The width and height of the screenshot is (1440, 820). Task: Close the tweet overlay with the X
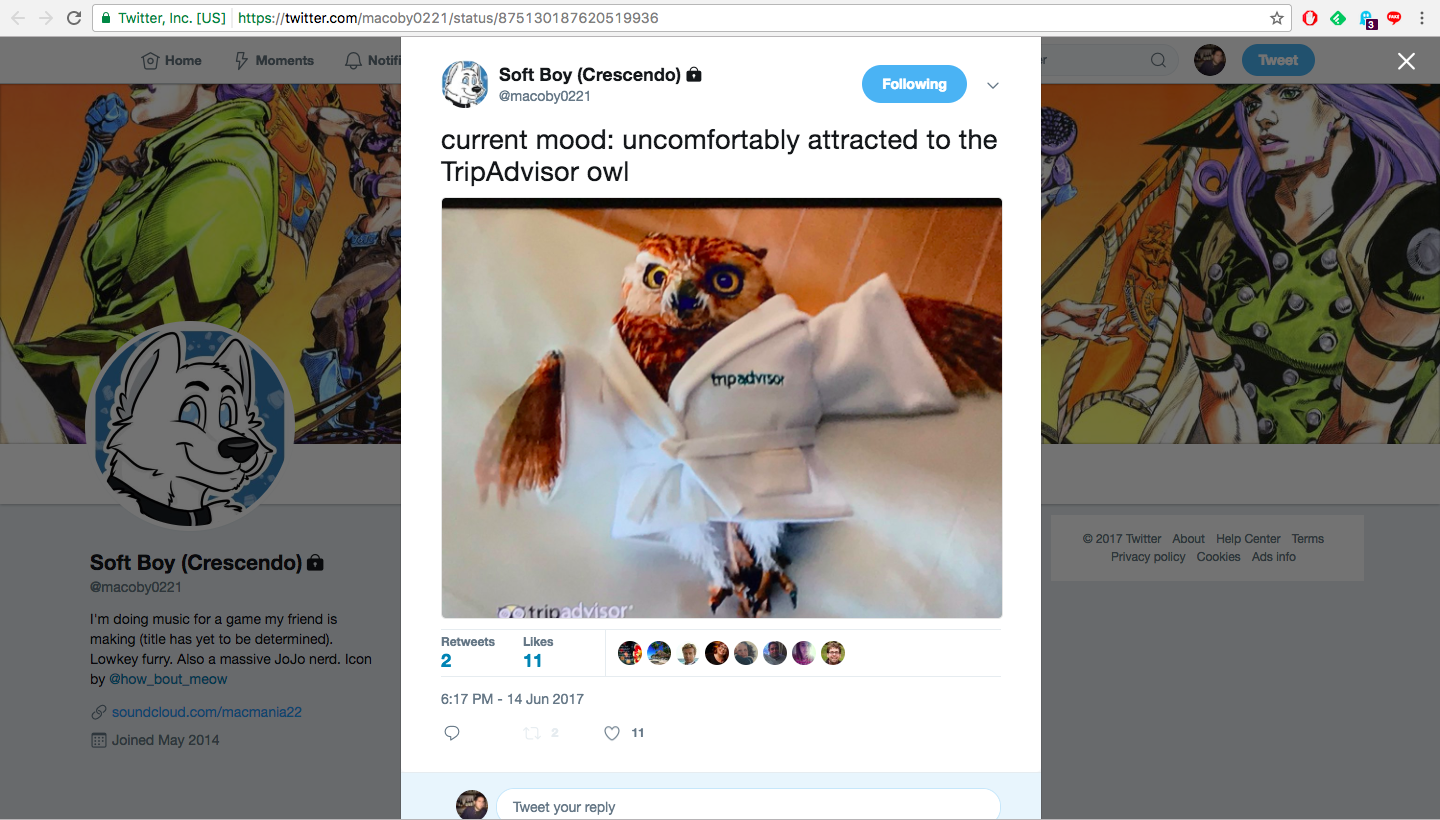coord(1406,61)
